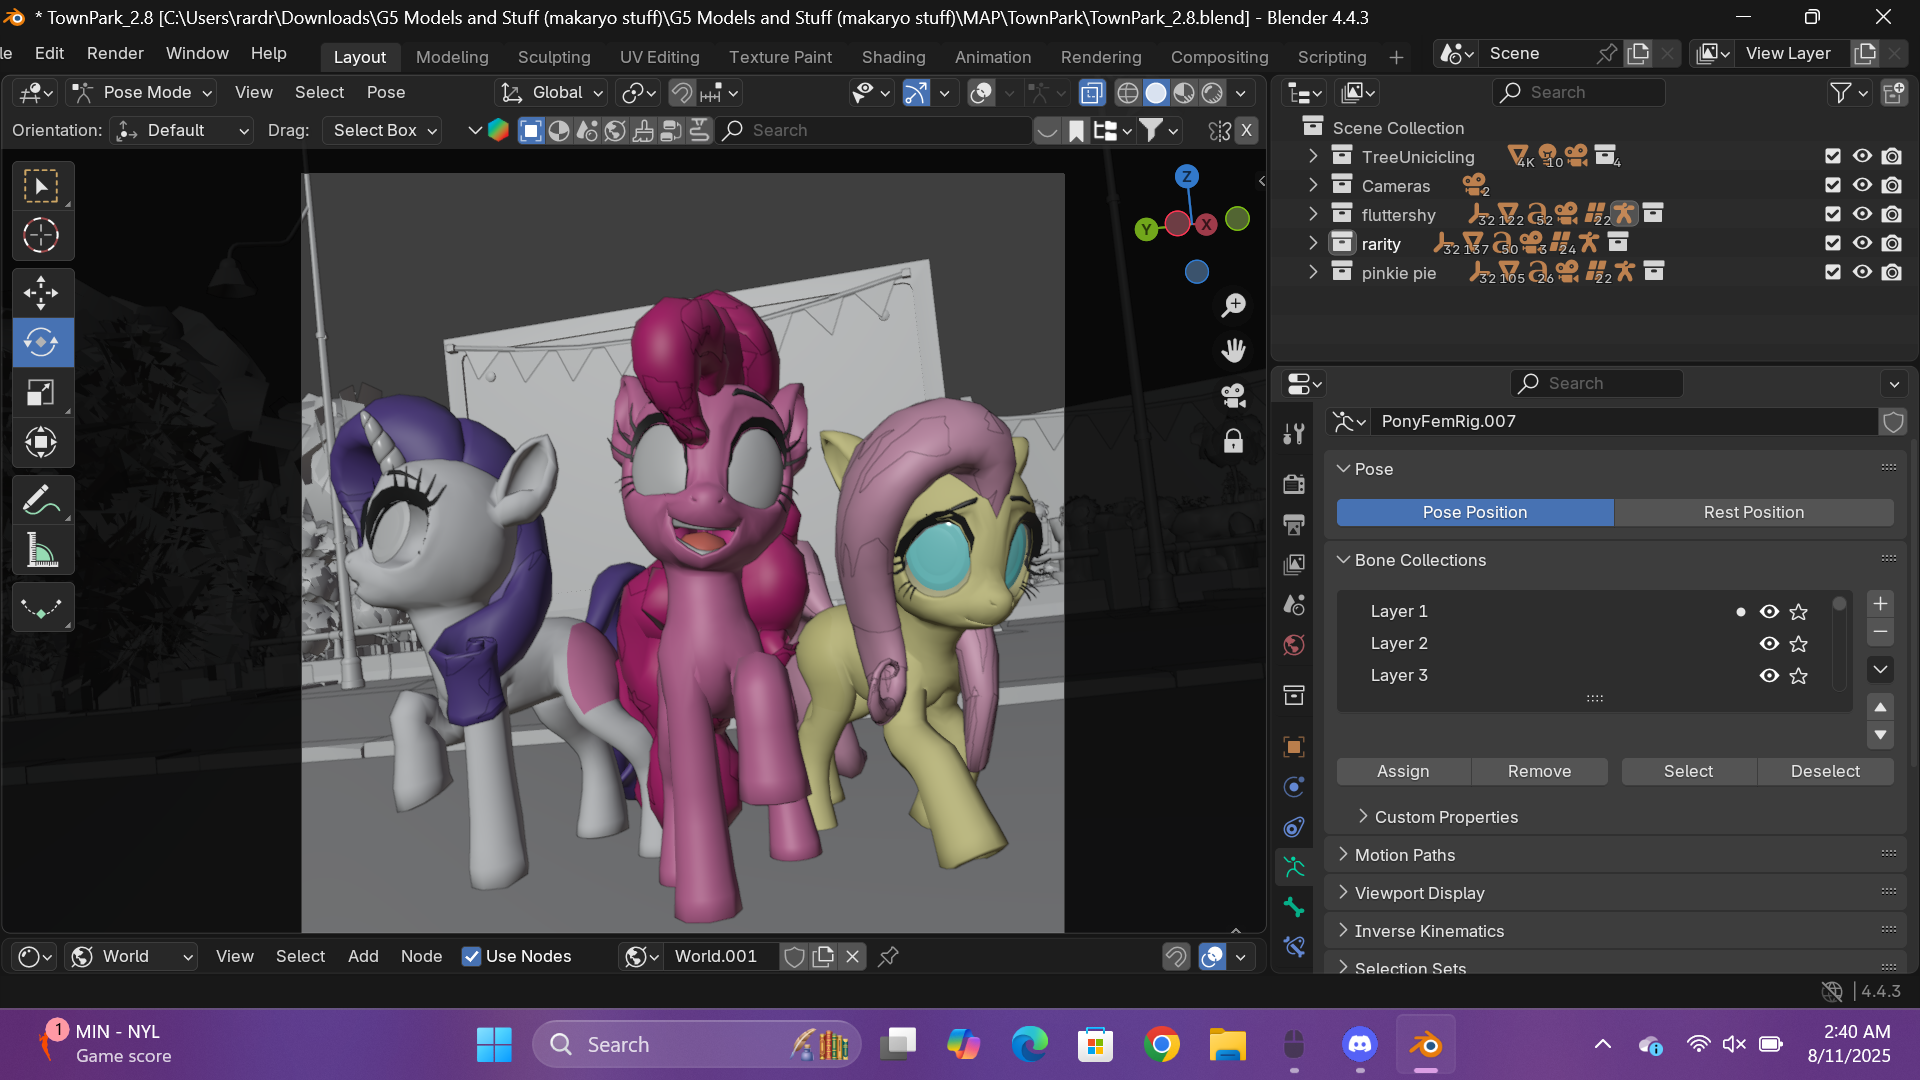The image size is (1920, 1080).
Task: Open the View Layer properties tab
Action: 1294,565
